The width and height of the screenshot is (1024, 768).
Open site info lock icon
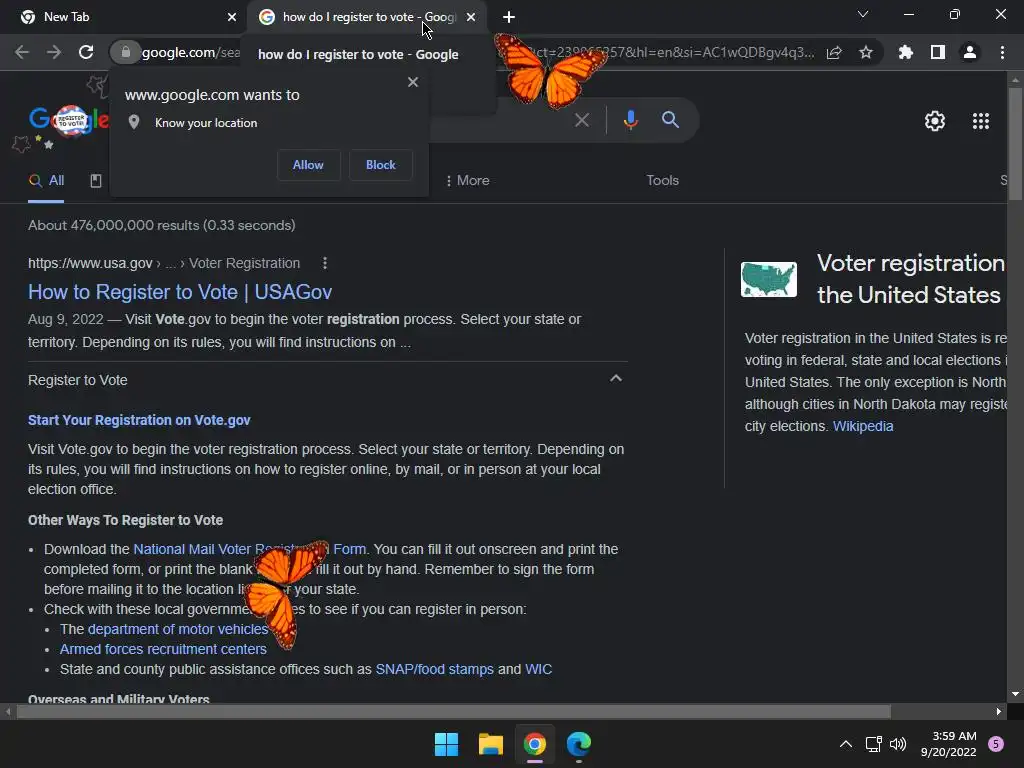pos(125,52)
